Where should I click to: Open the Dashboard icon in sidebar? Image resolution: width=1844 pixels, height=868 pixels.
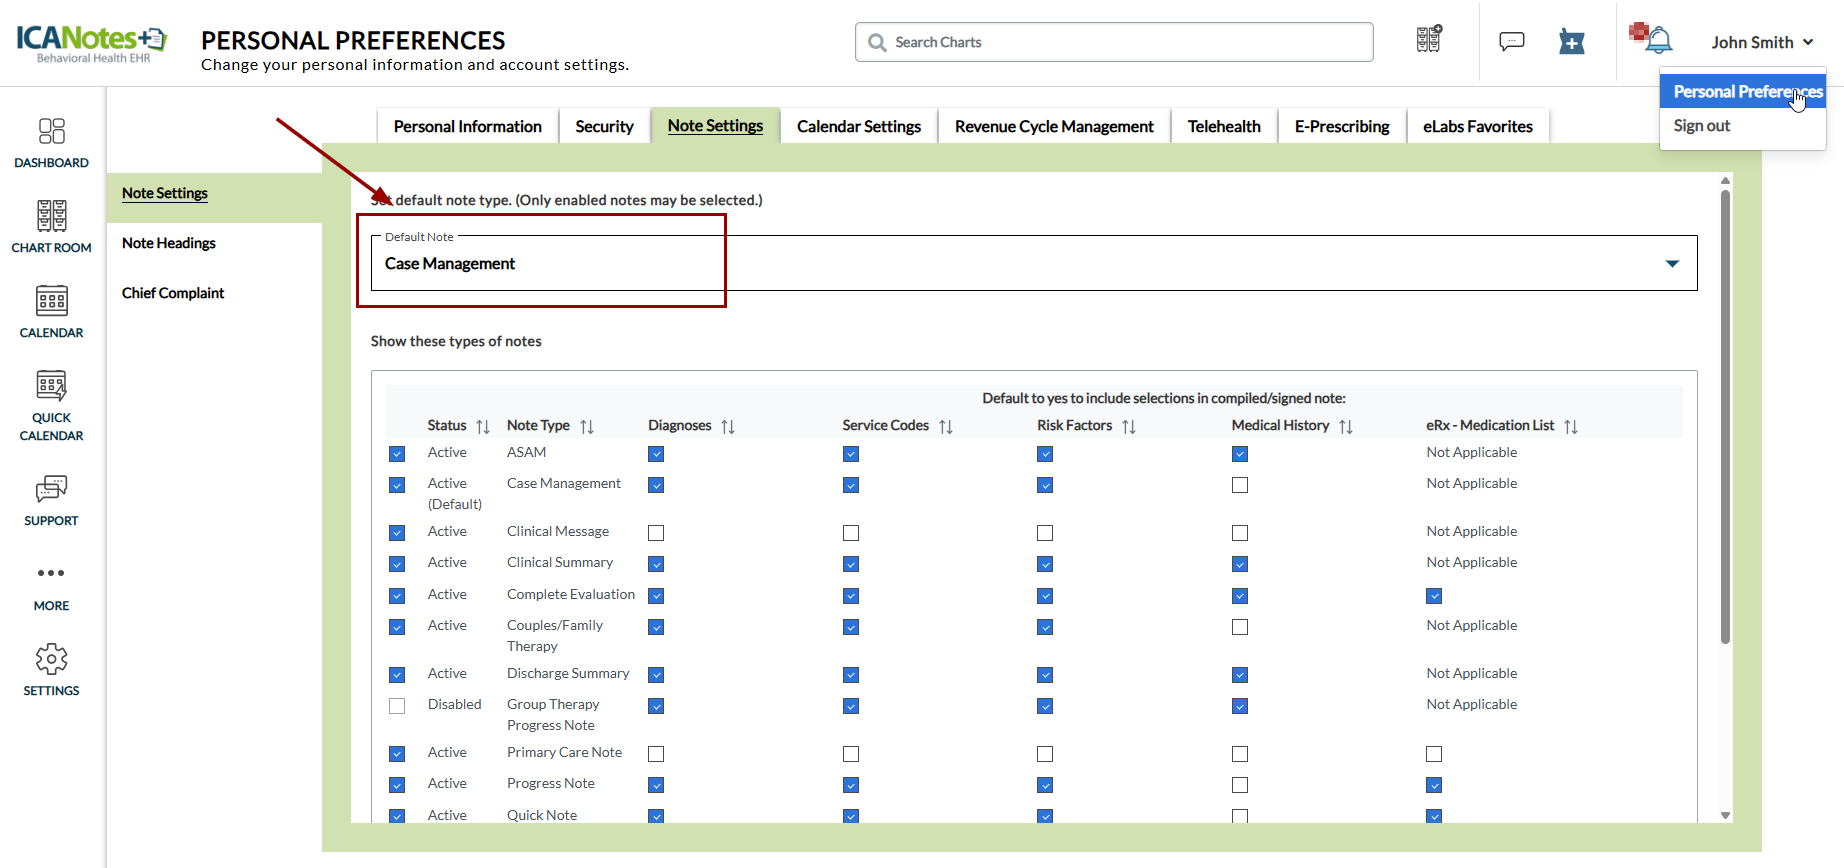51,132
